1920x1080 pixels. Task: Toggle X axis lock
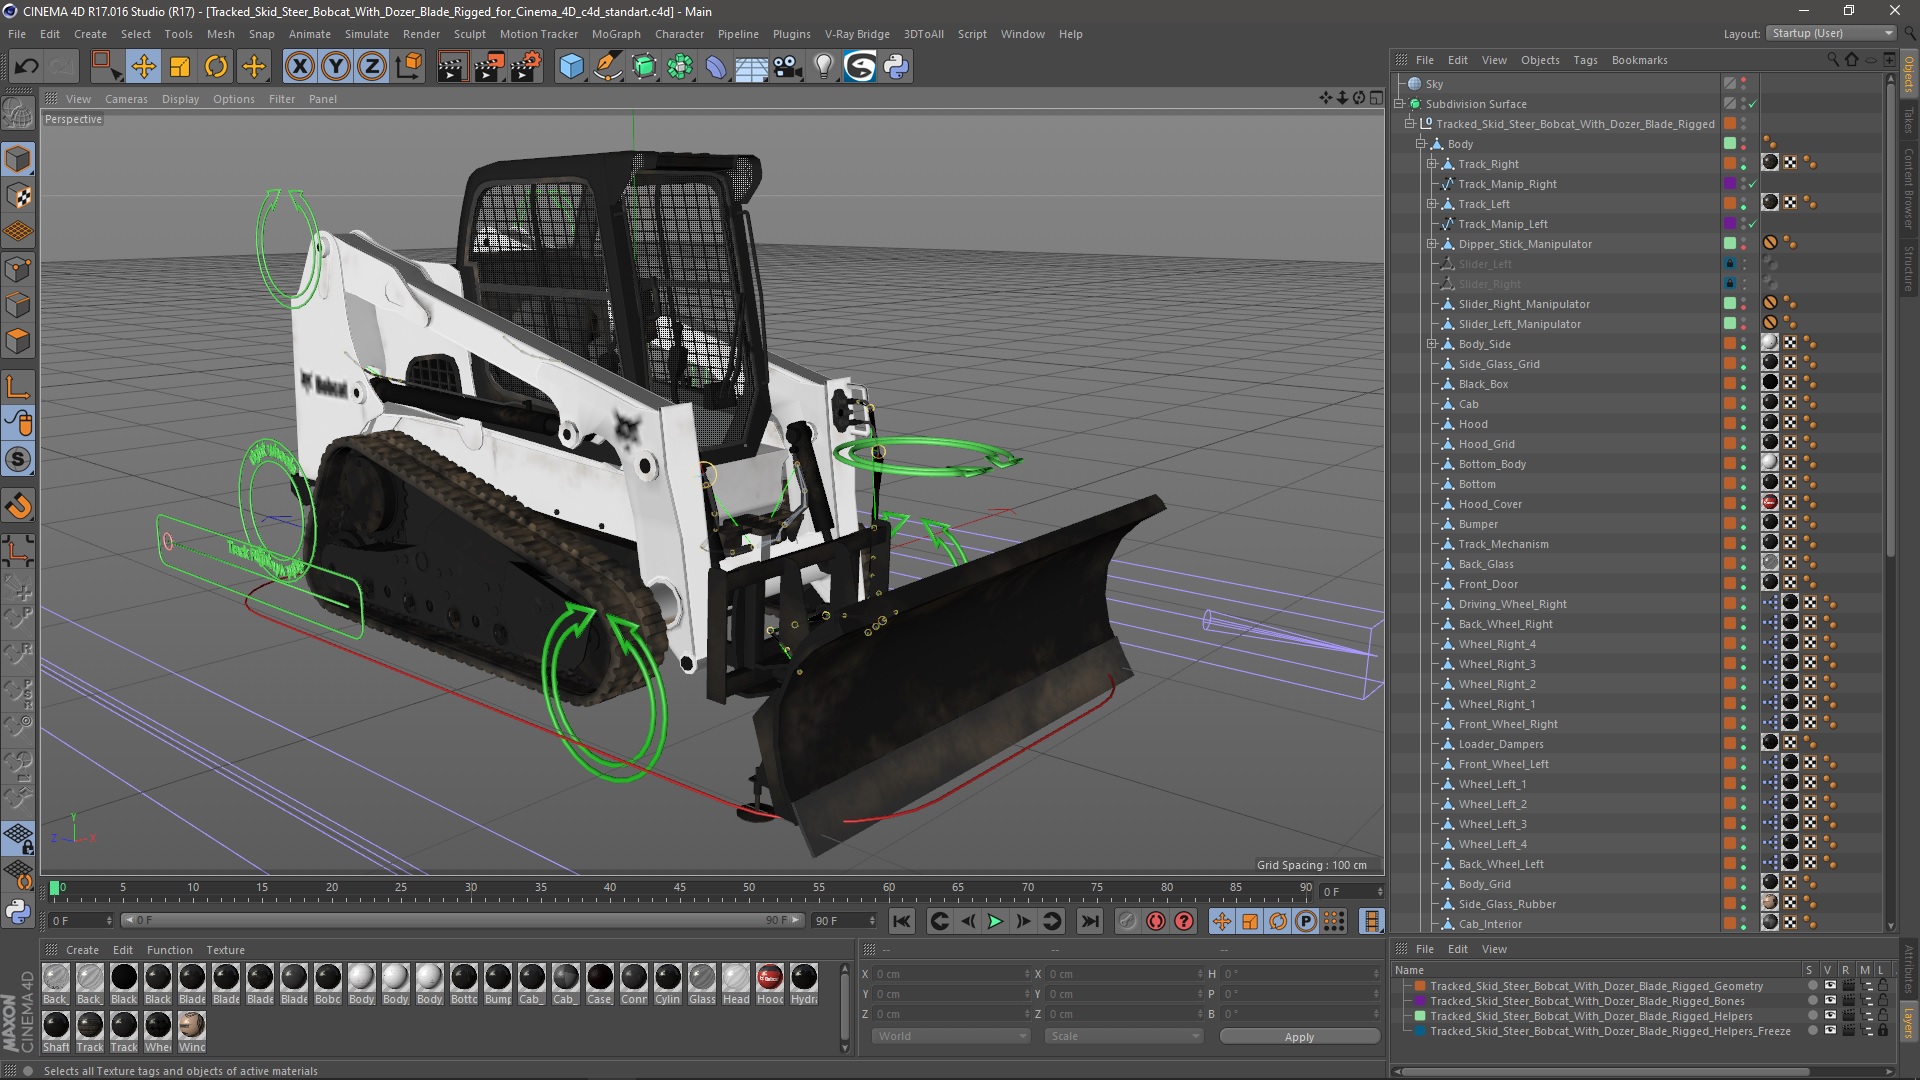click(299, 67)
